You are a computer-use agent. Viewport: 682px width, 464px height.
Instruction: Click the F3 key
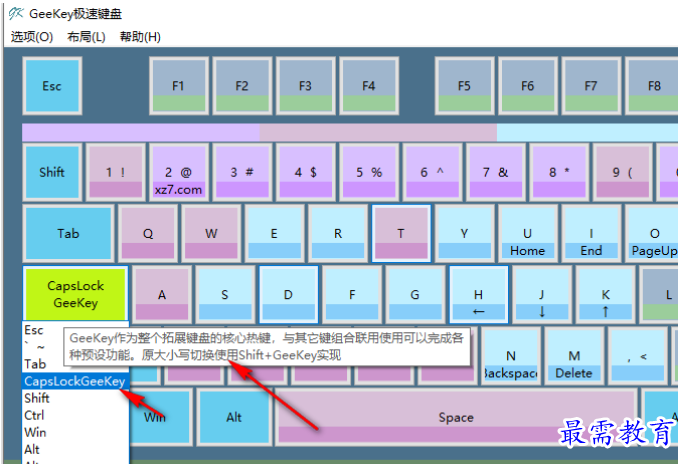pos(305,86)
